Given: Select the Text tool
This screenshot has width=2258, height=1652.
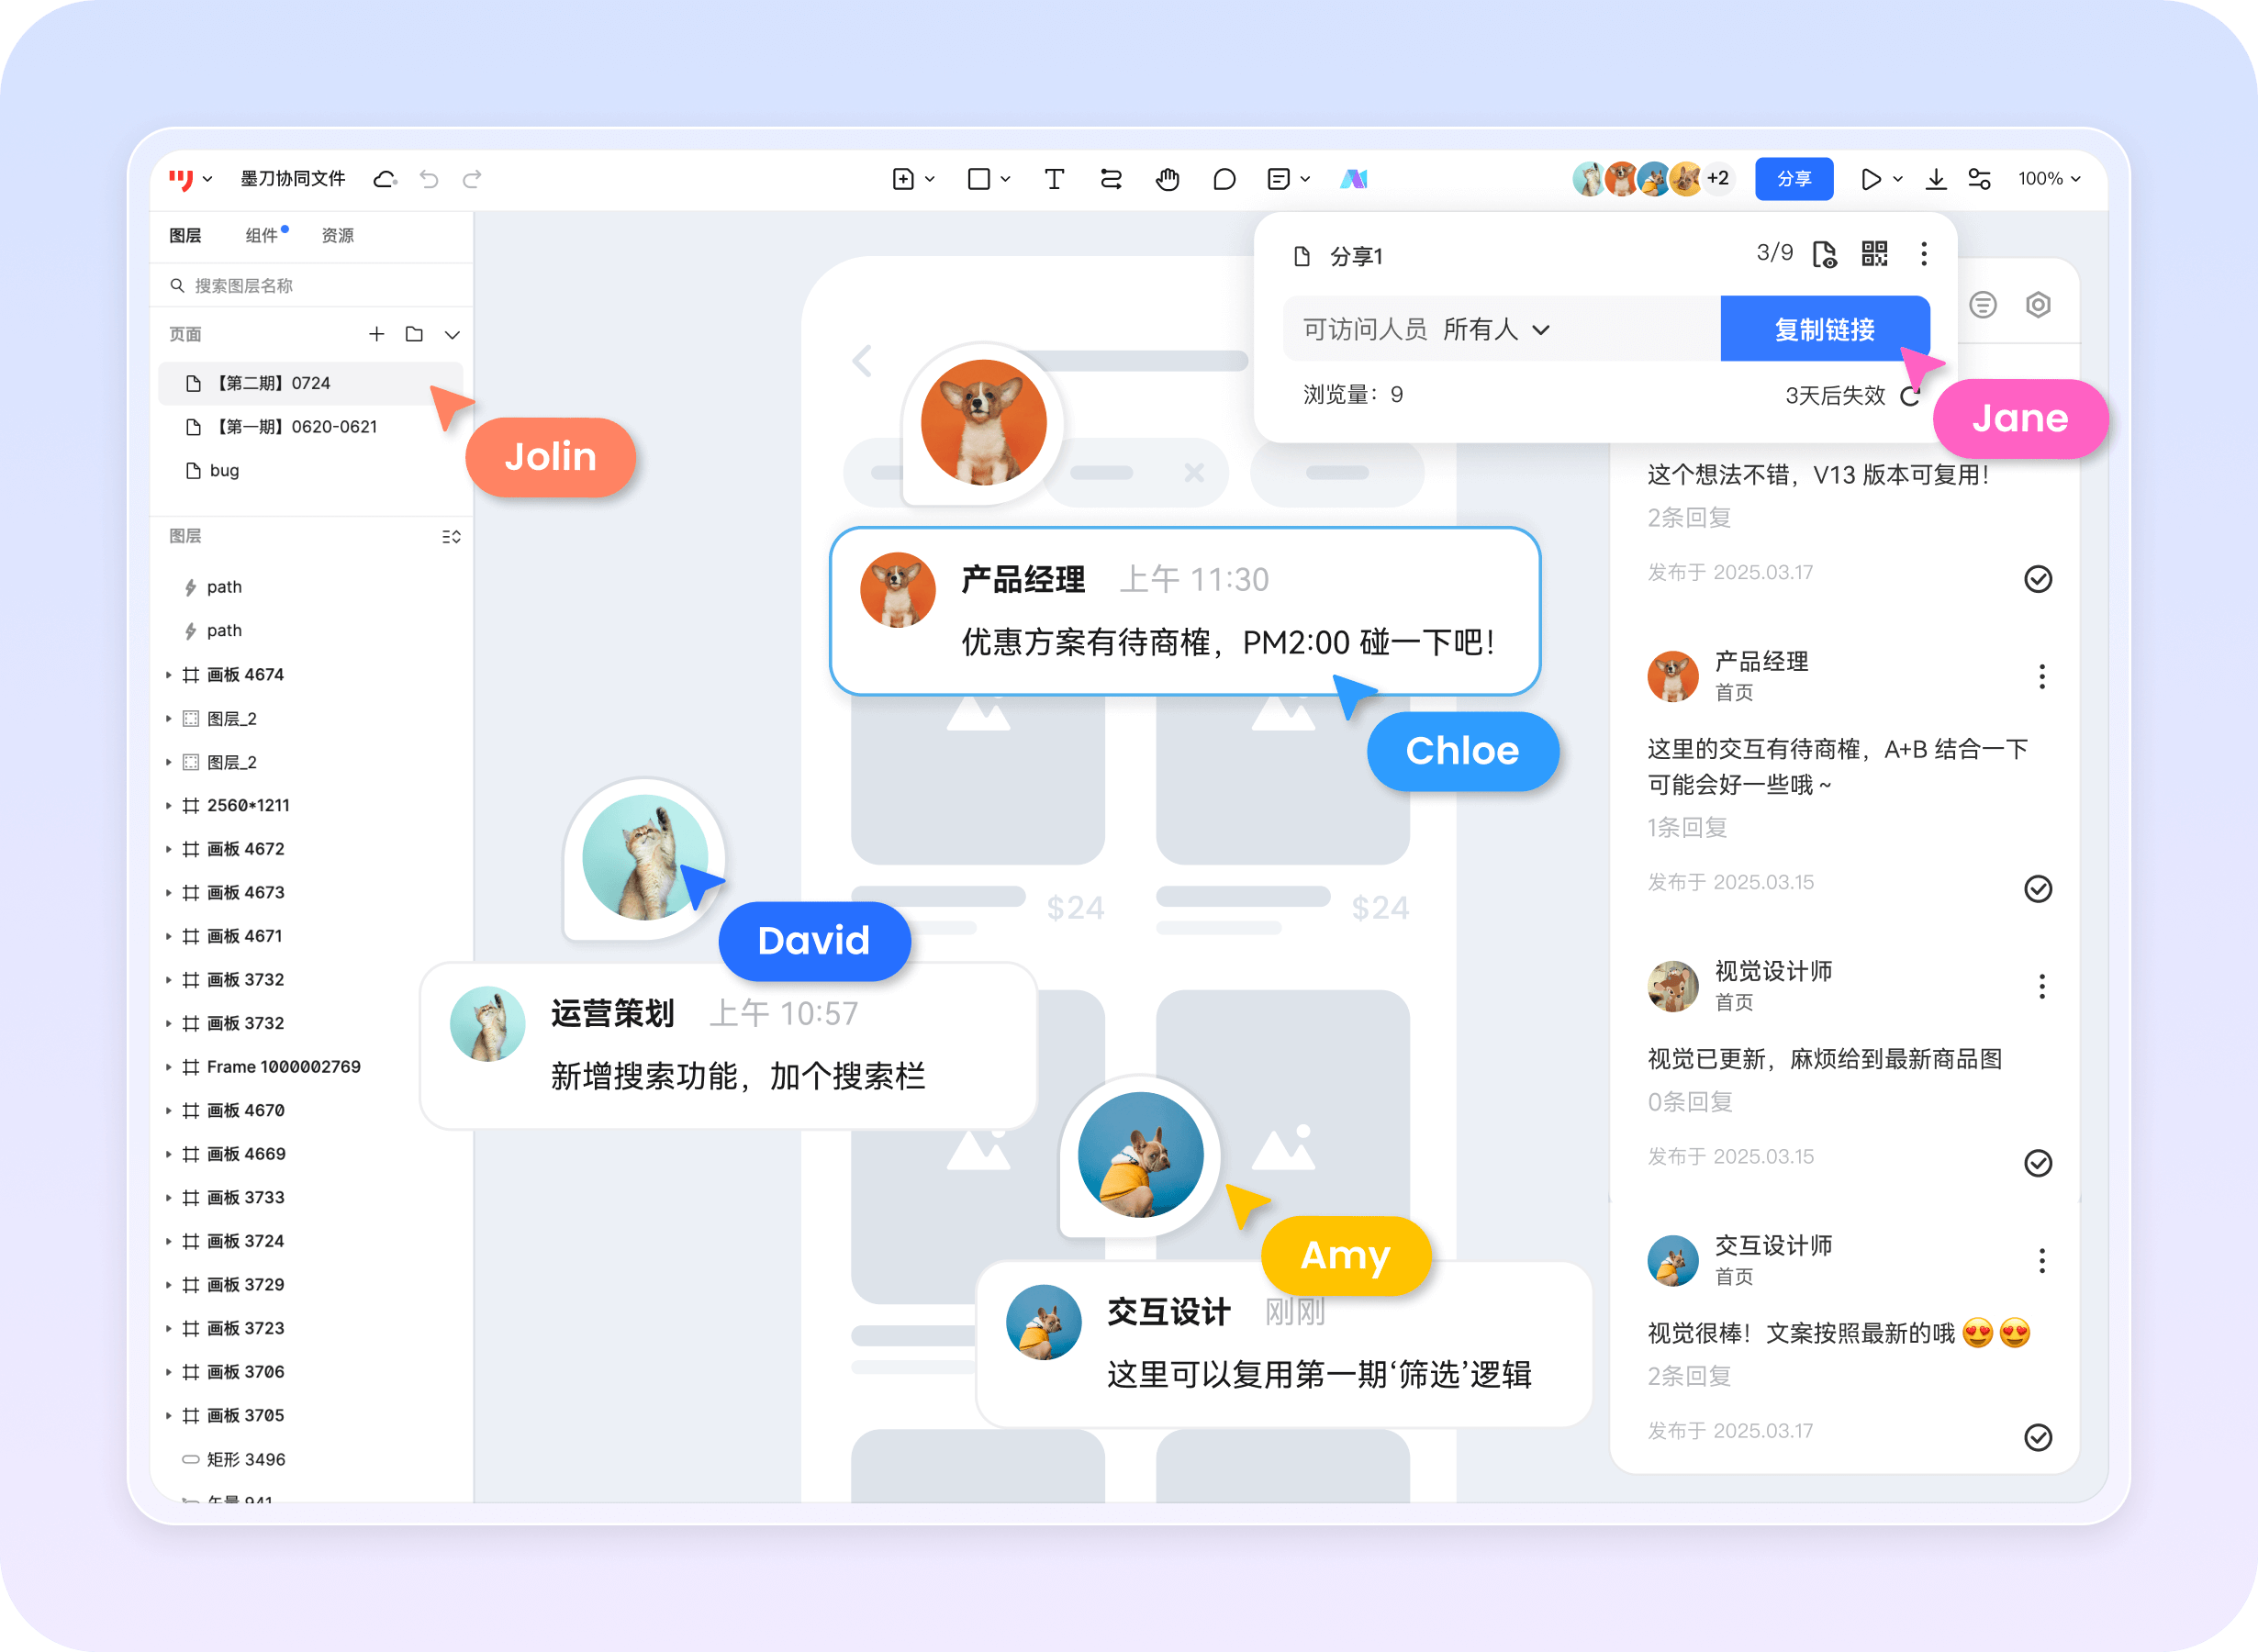Looking at the screenshot, I should [x=1054, y=179].
